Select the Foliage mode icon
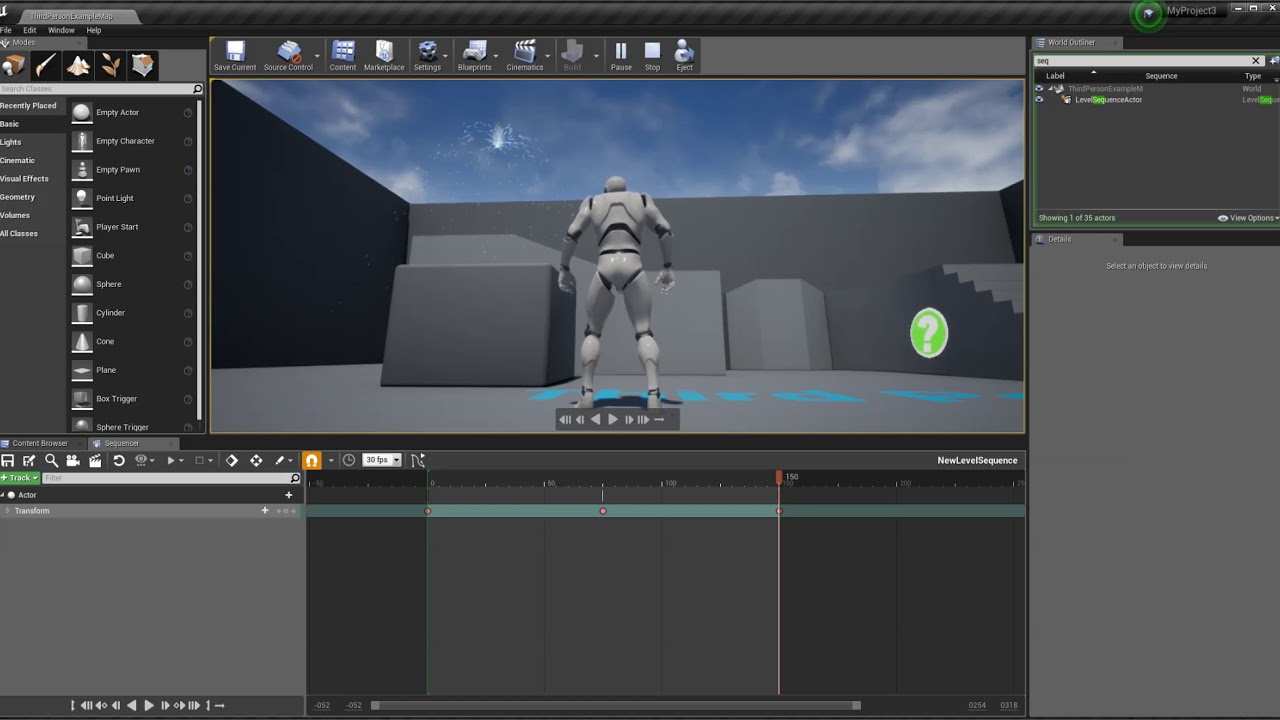The width and height of the screenshot is (1280, 720). pos(110,65)
